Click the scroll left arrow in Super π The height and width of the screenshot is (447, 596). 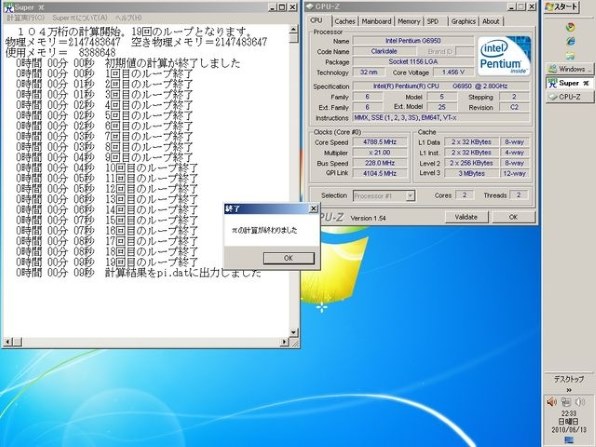[7, 342]
